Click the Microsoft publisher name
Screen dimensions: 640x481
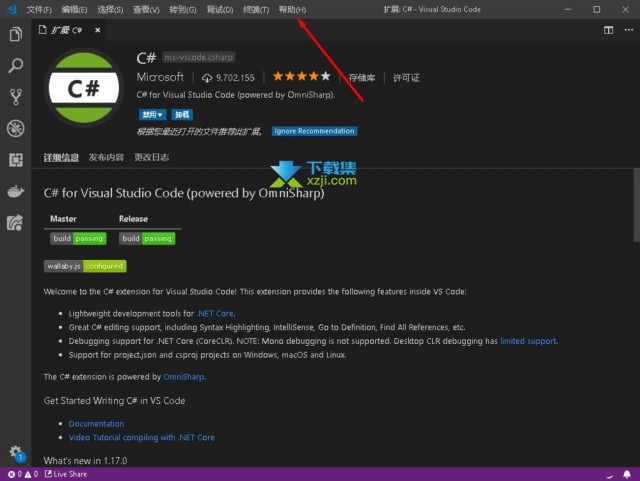[x=160, y=77]
